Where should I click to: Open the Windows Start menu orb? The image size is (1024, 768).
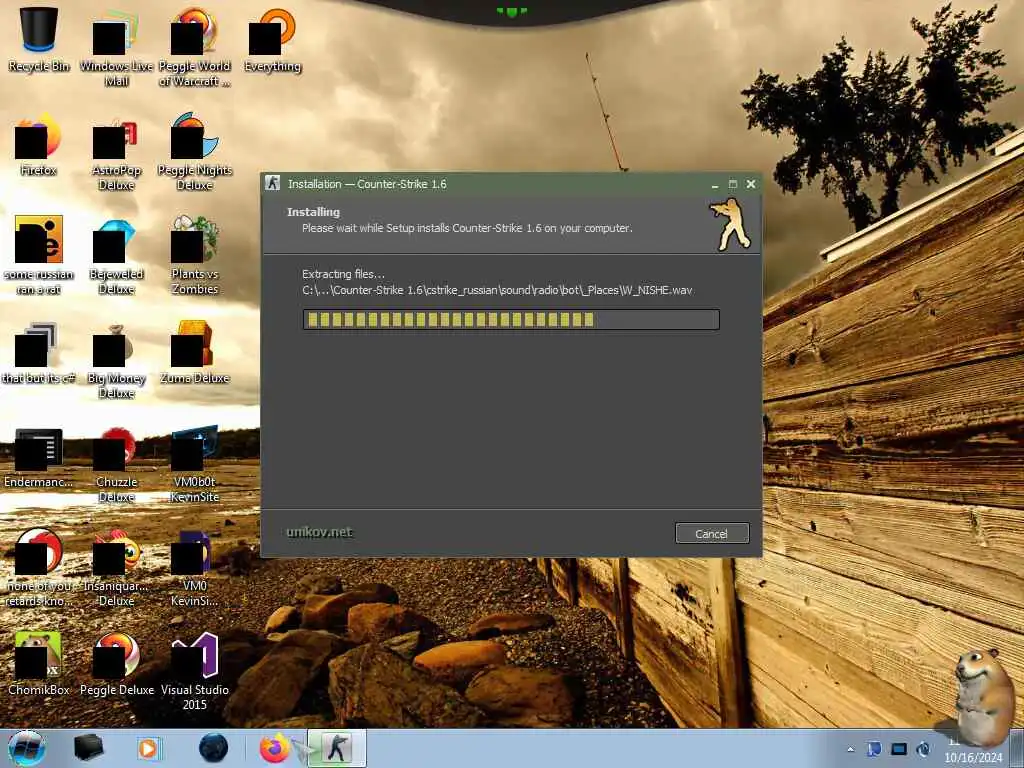(27, 748)
